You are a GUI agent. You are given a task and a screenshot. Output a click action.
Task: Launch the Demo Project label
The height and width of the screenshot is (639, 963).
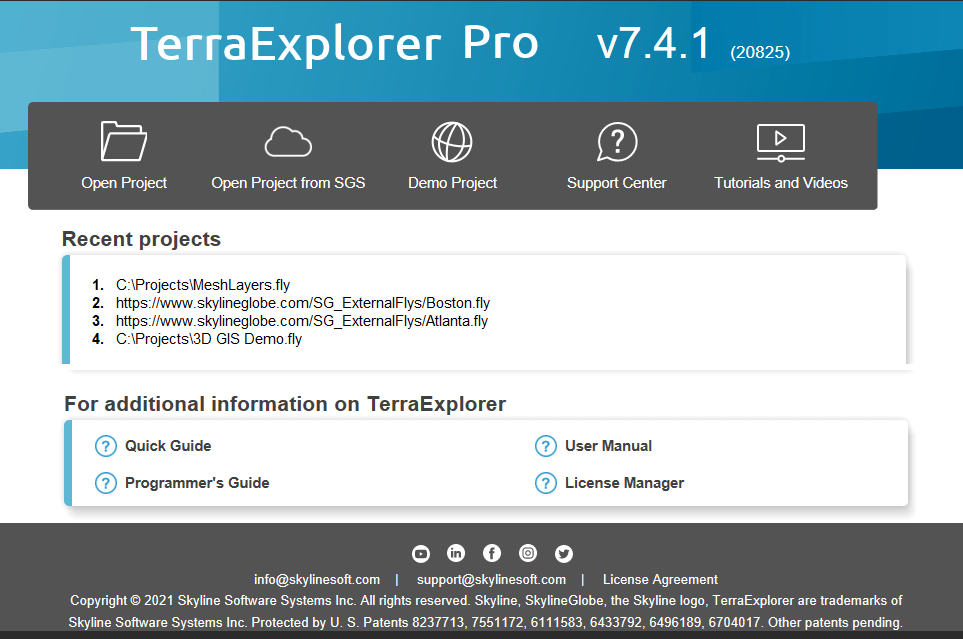pyautogui.click(x=453, y=183)
